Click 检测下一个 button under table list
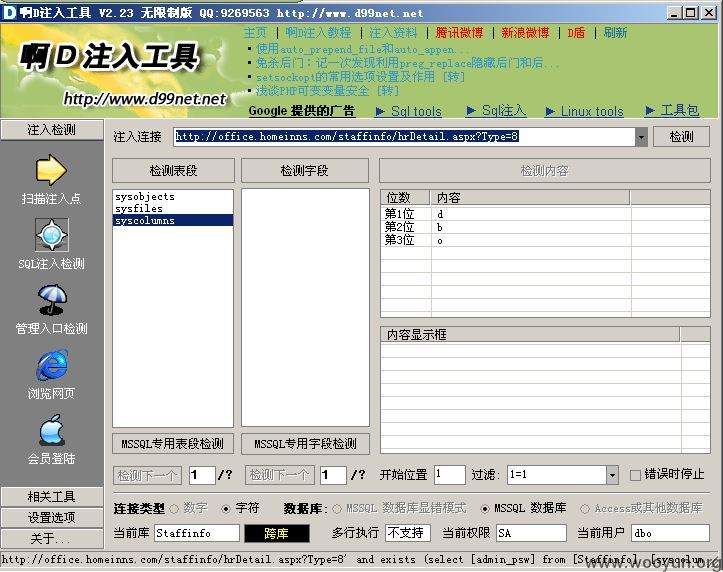 [148, 475]
